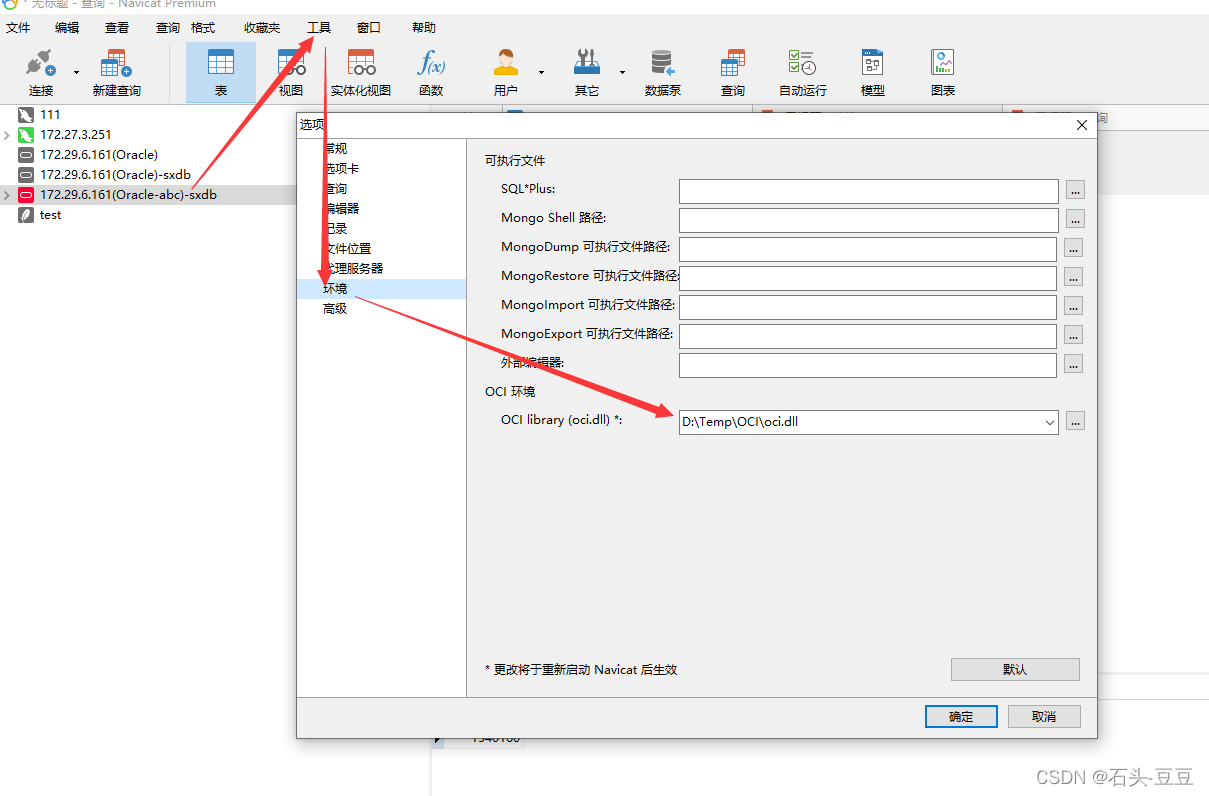Open the Format (格式) menu
Viewport: 1209px width, 796px height.
pyautogui.click(x=203, y=28)
